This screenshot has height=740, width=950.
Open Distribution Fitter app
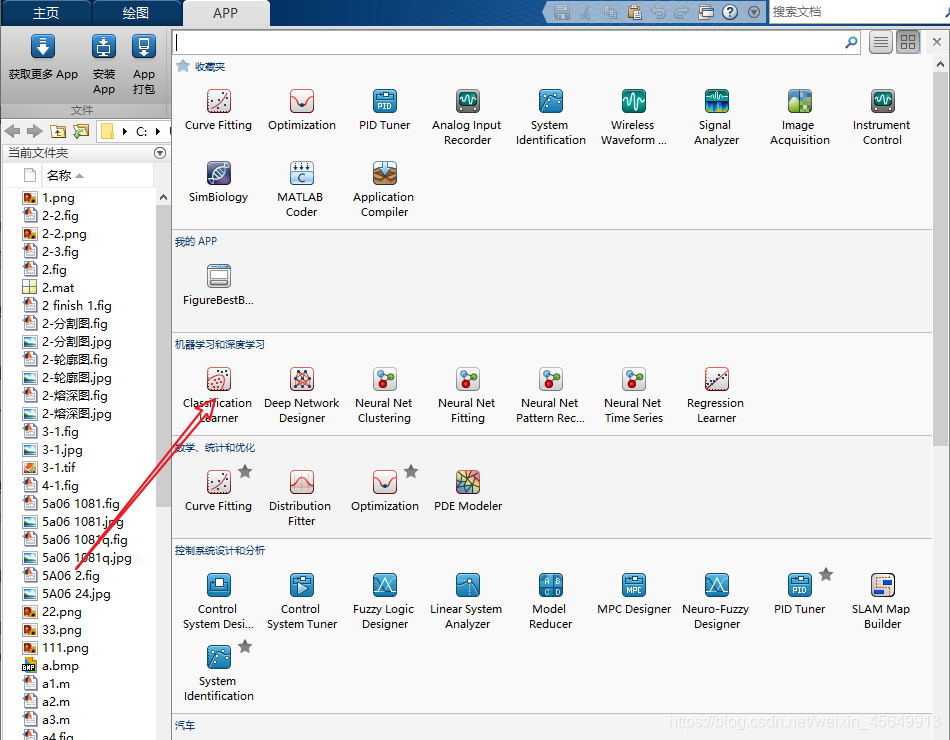(x=301, y=498)
